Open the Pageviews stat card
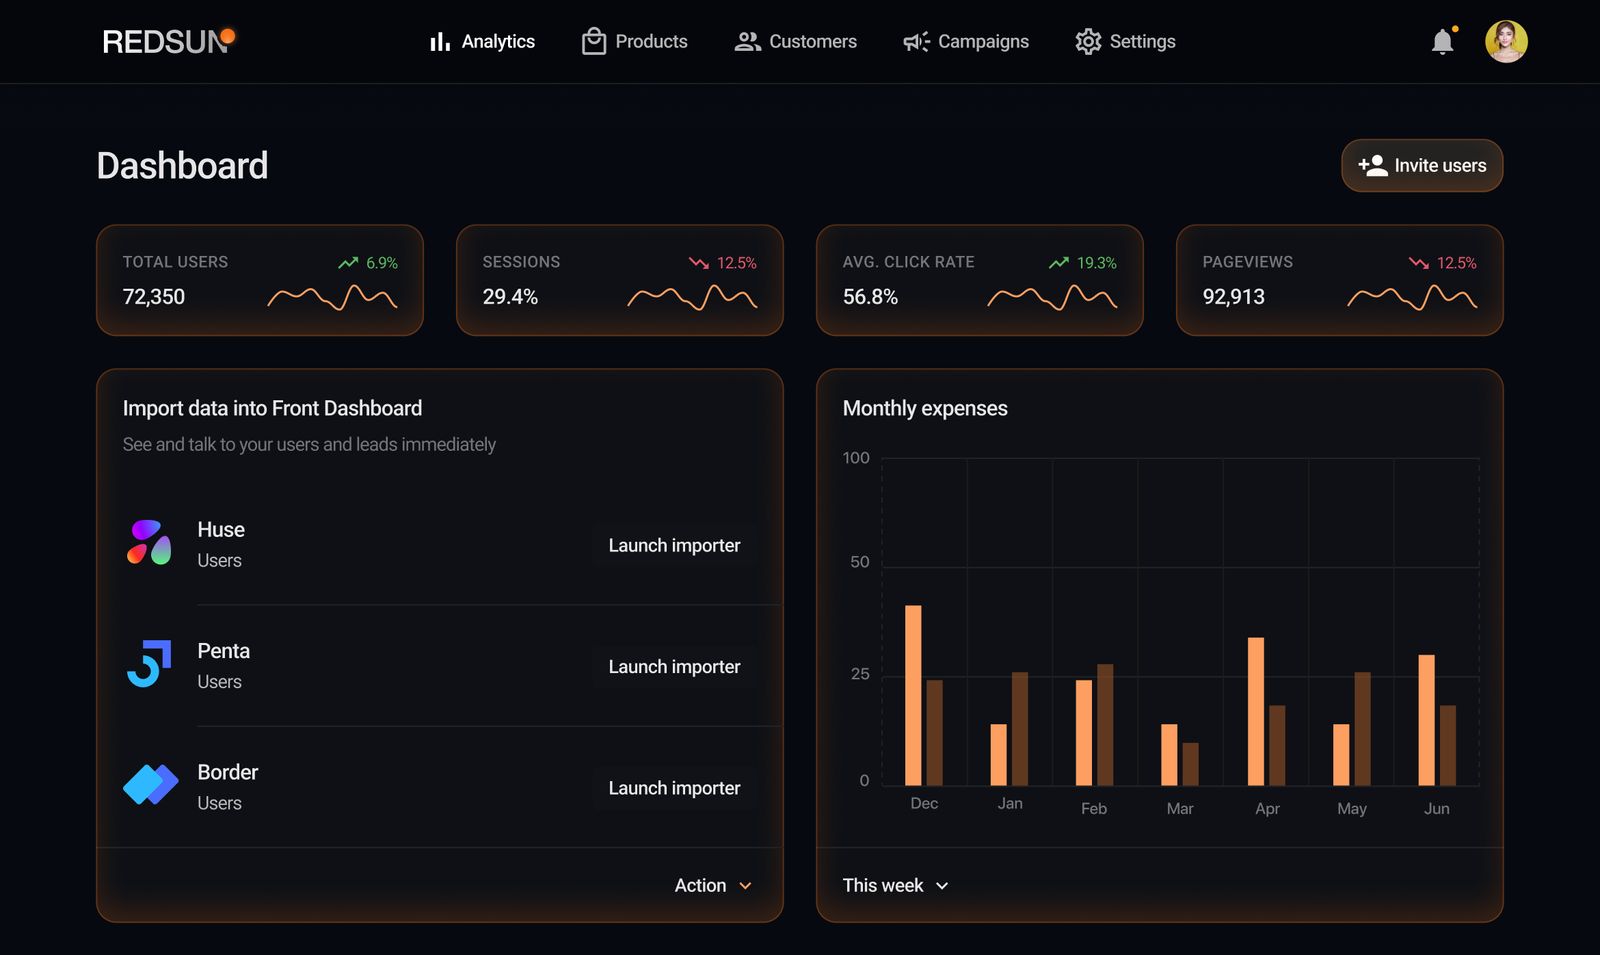The image size is (1600, 955). click(1339, 280)
